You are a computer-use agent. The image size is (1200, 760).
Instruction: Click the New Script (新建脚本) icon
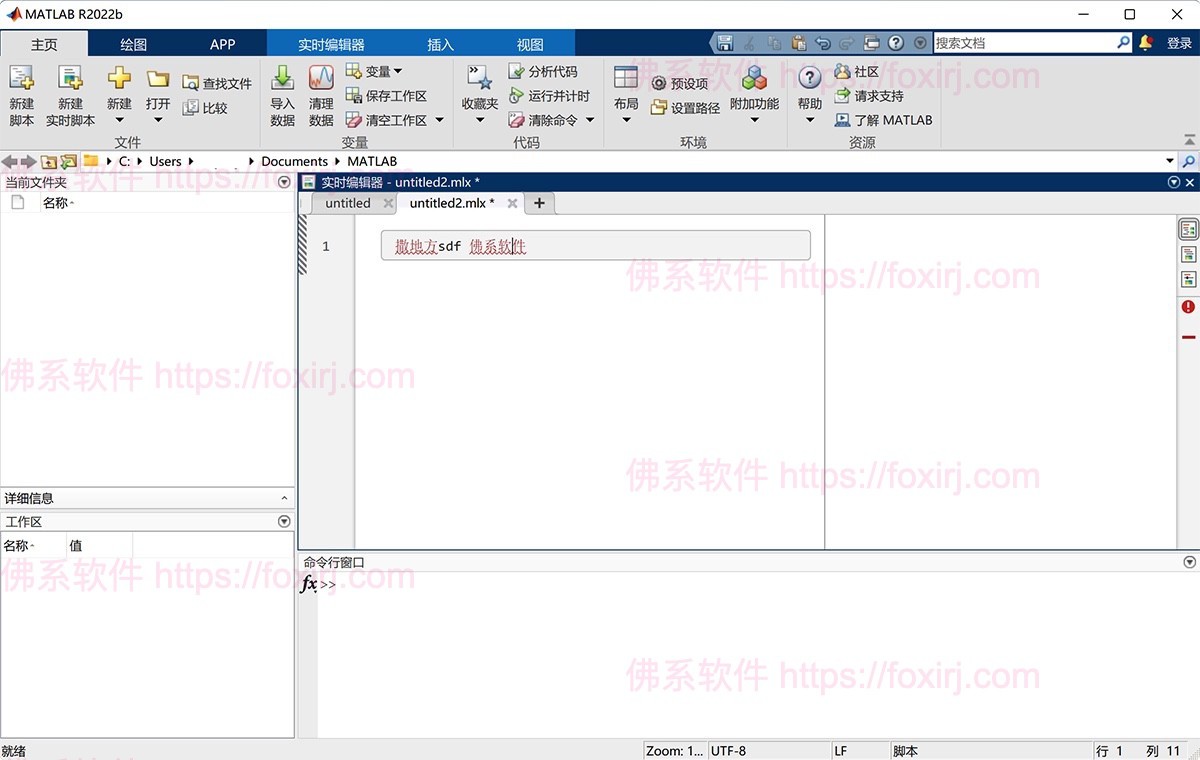point(21,78)
